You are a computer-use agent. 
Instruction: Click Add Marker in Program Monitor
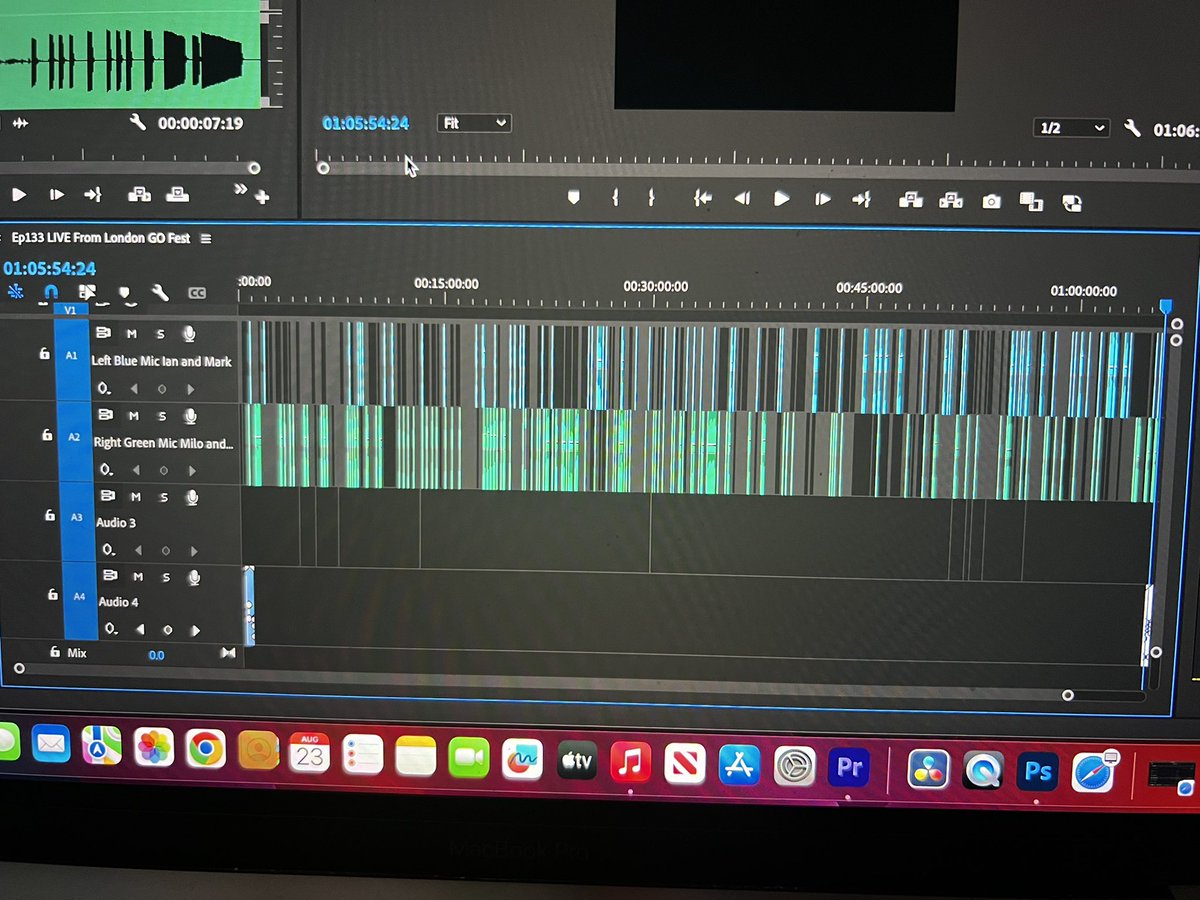pyautogui.click(x=574, y=198)
